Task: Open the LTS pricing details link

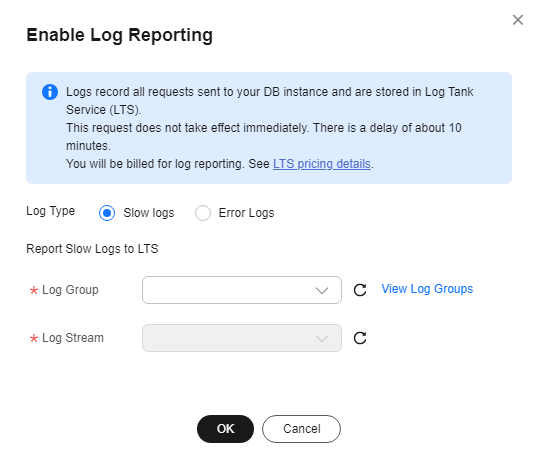Action: tap(322, 164)
